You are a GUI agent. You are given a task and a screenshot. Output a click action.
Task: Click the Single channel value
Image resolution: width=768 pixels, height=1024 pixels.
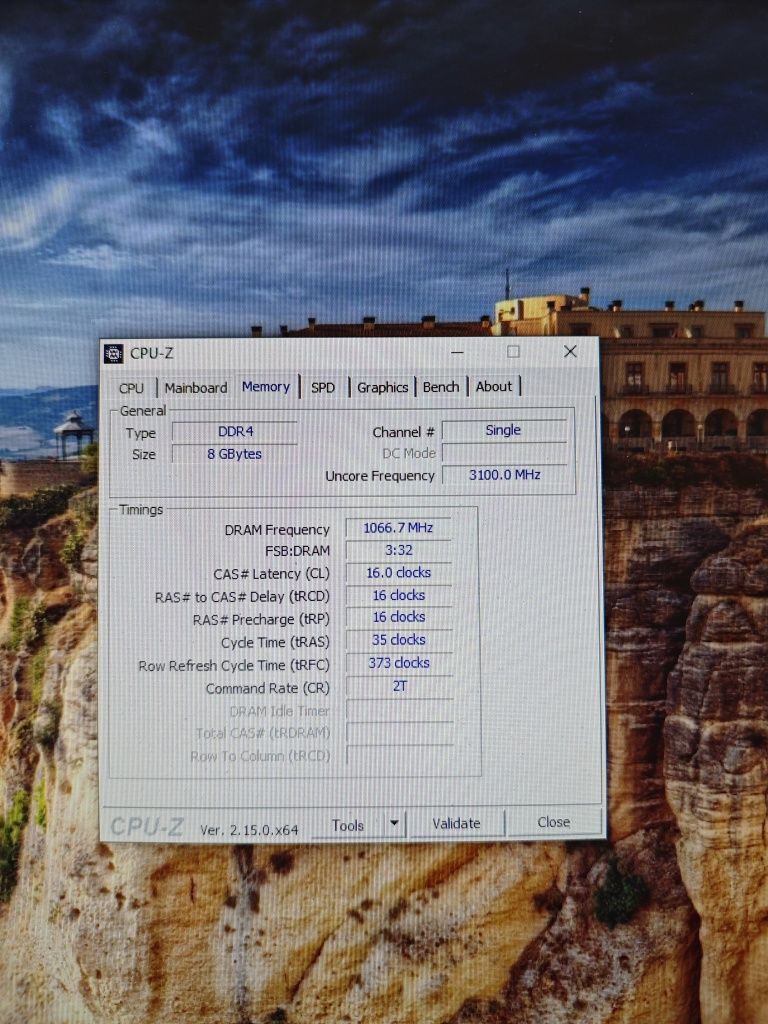504,430
